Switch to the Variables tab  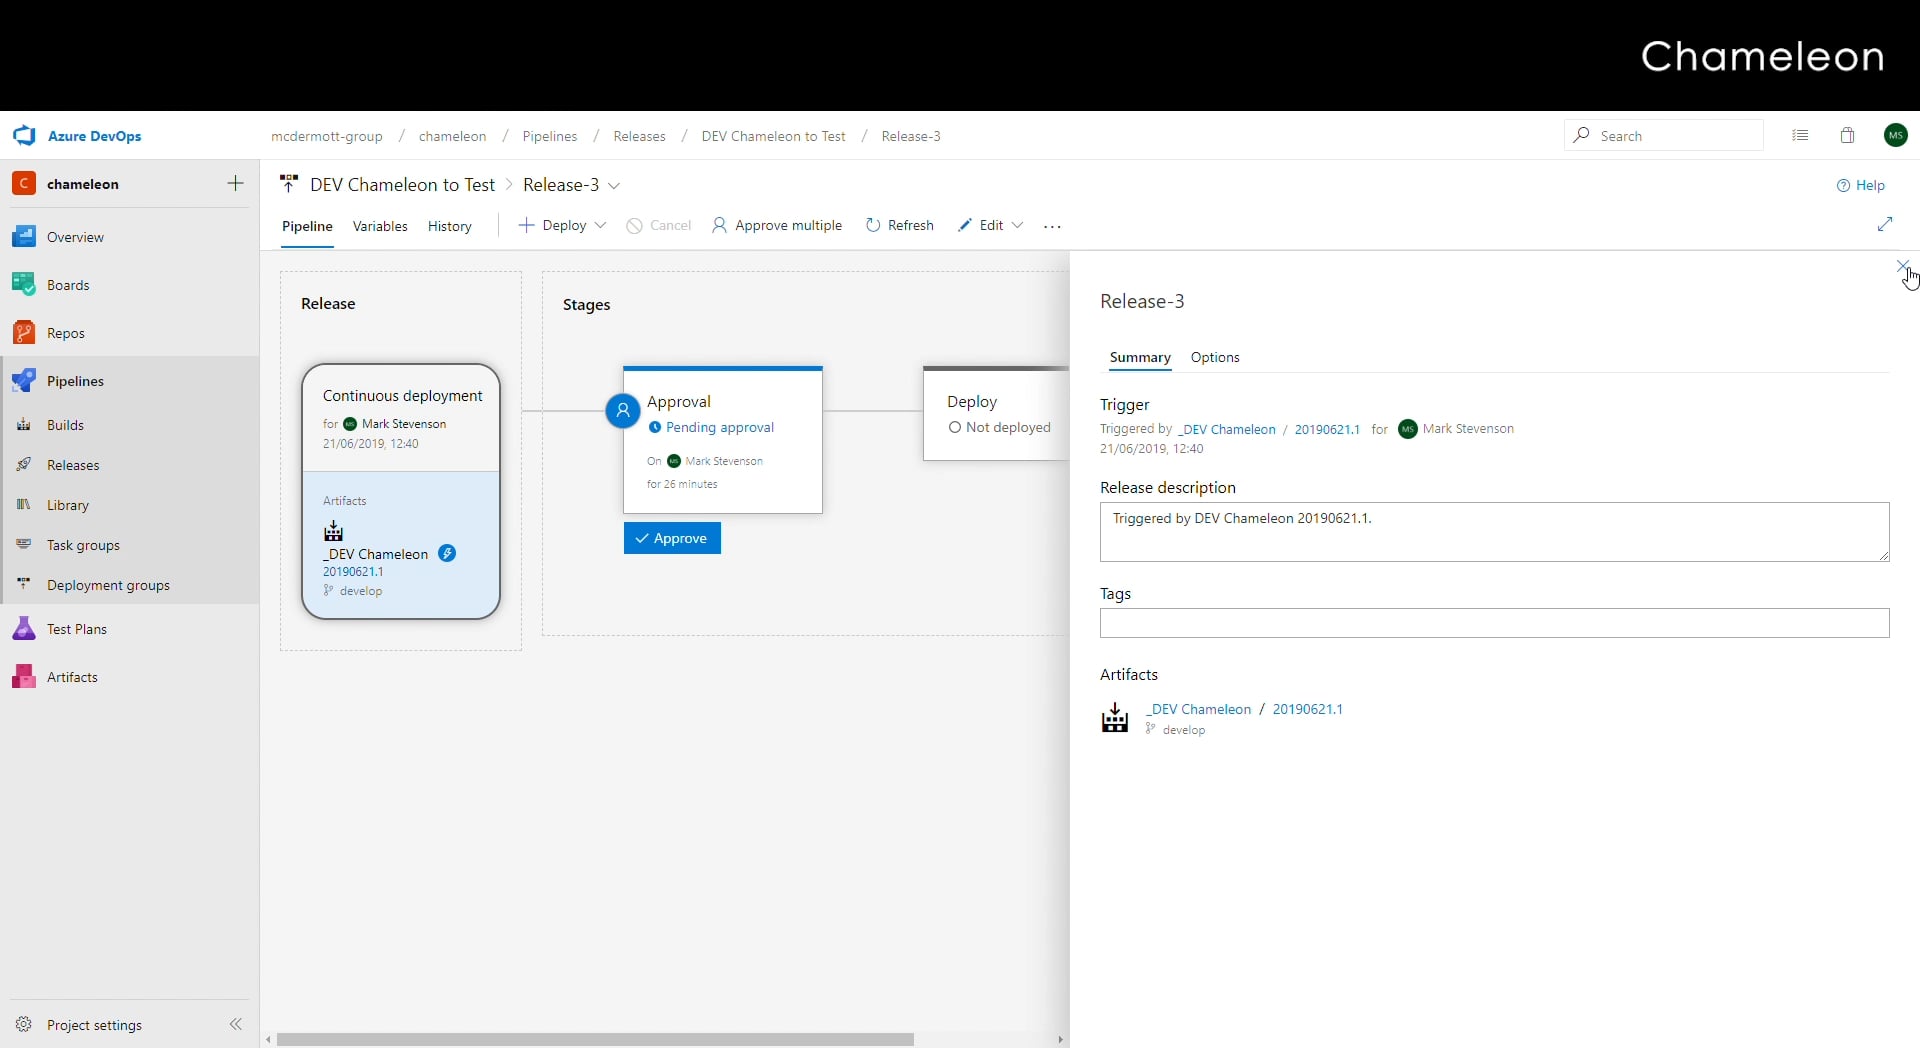click(380, 226)
